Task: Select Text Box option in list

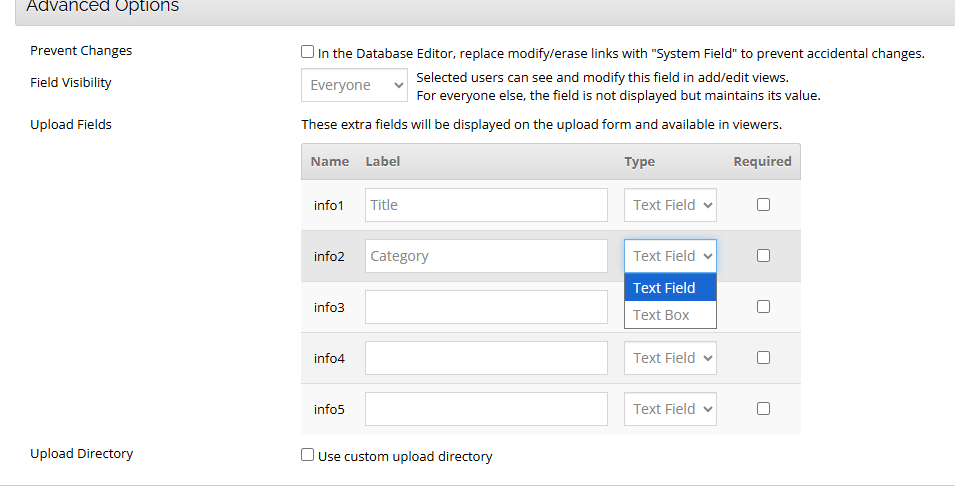Action: [670, 315]
